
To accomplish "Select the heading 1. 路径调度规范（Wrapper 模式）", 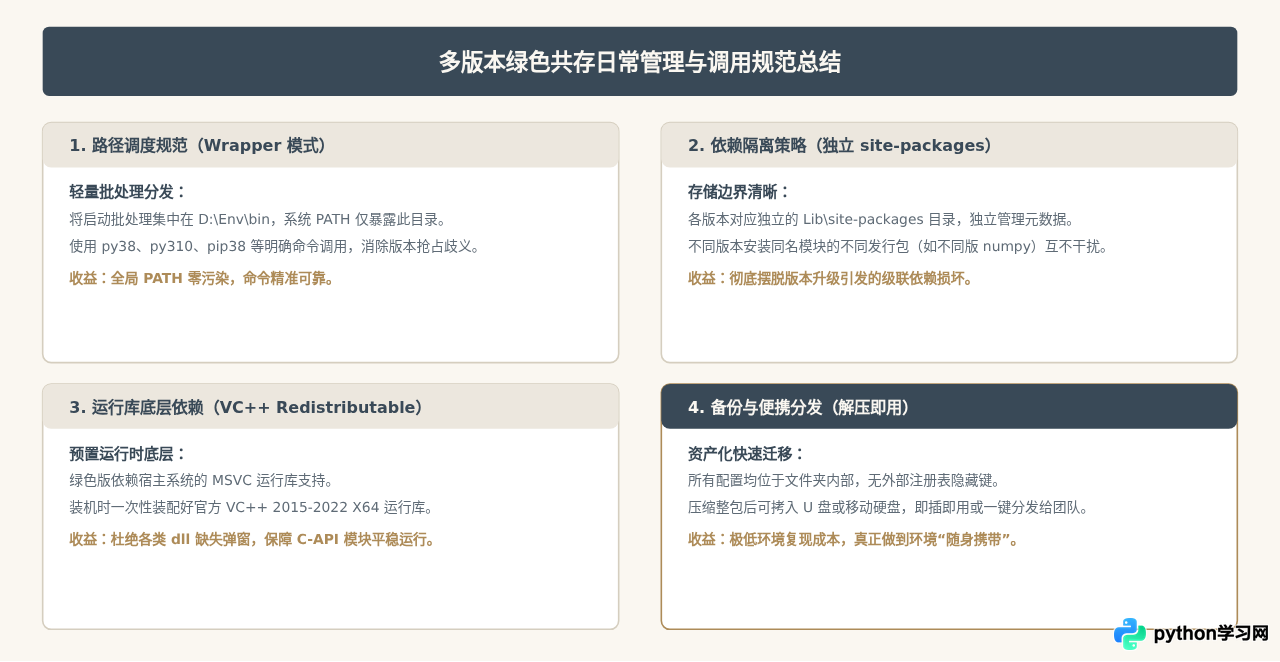I will pyautogui.click(x=201, y=146).
